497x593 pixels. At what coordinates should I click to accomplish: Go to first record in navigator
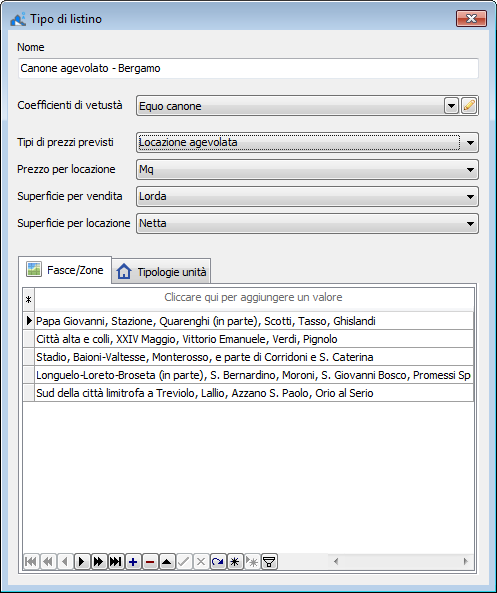pos(31,562)
